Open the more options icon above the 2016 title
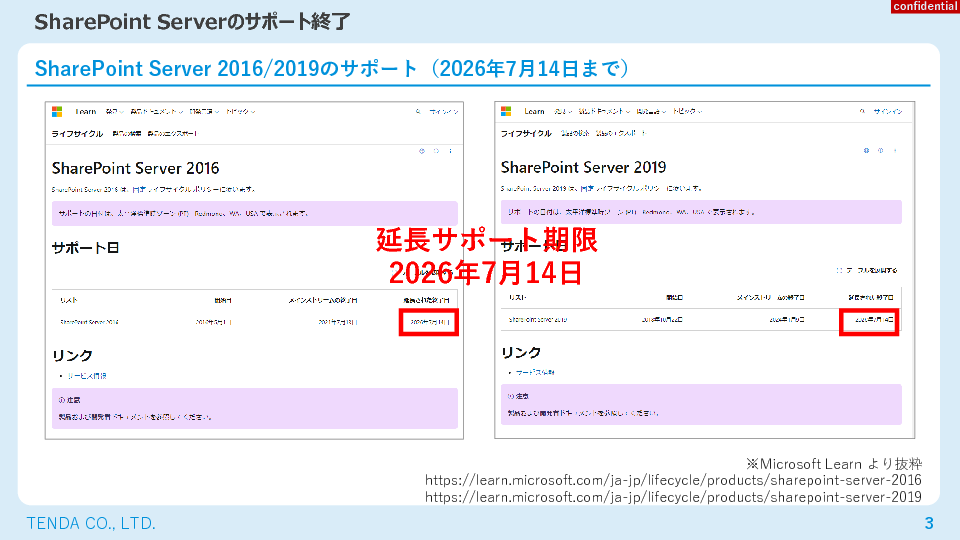The image size is (960, 540). click(449, 151)
